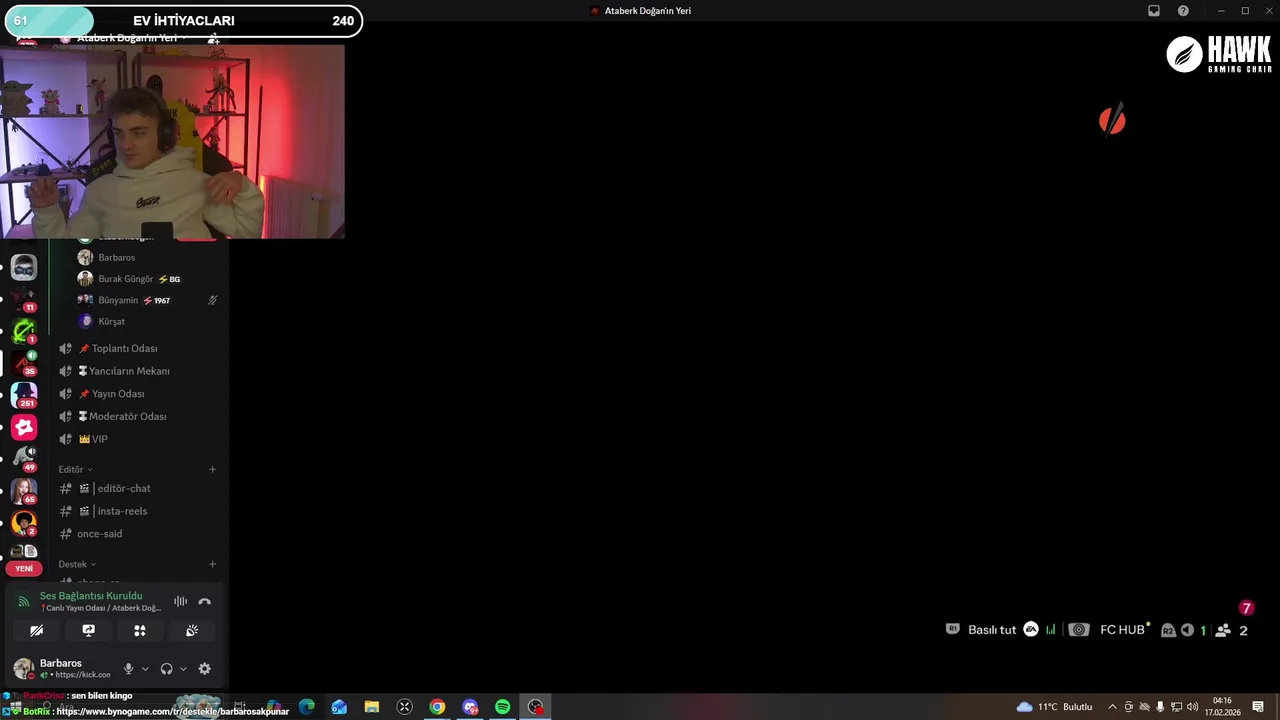Image resolution: width=1280 pixels, height=720 pixels.
Task: Open Discord help icon in title bar
Action: (1183, 11)
